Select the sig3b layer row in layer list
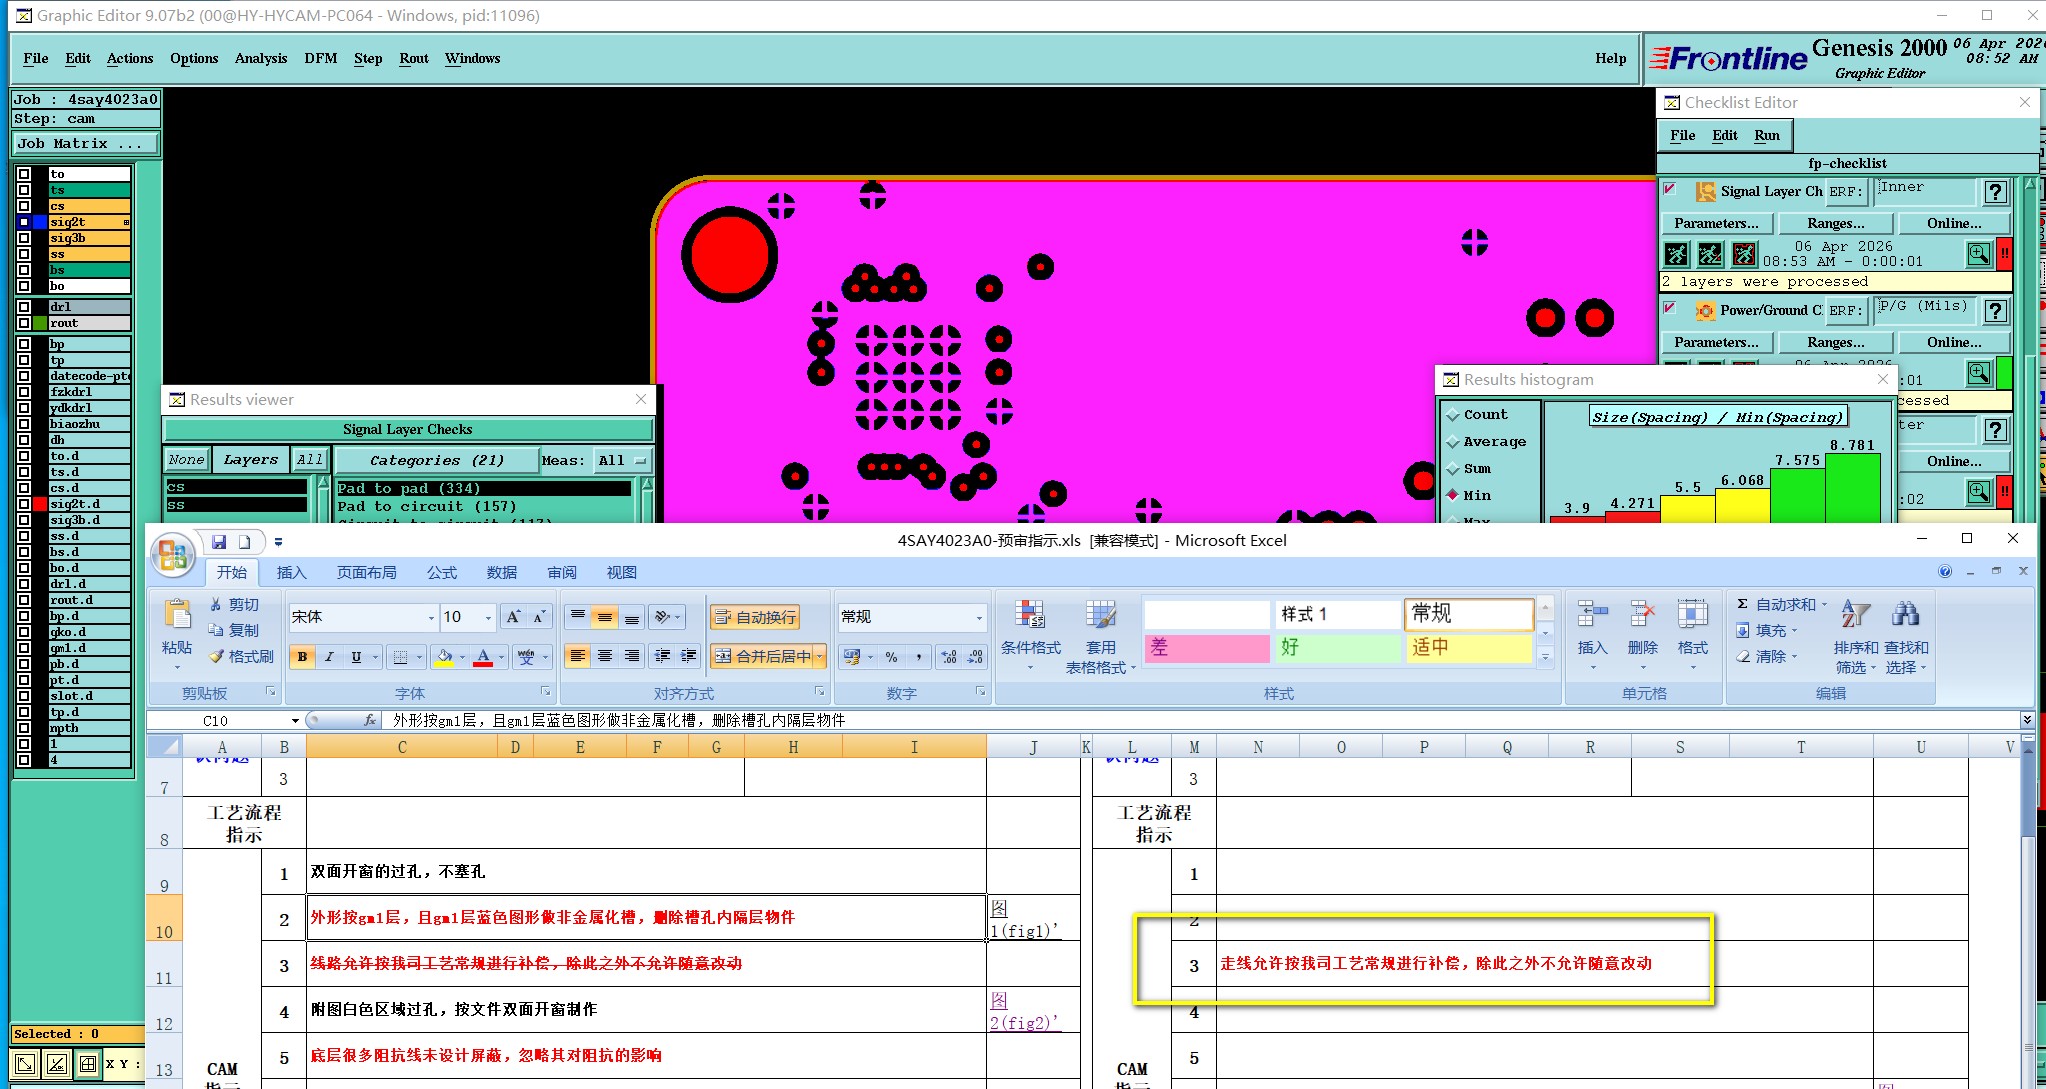This screenshot has width=2046, height=1089. click(x=89, y=238)
